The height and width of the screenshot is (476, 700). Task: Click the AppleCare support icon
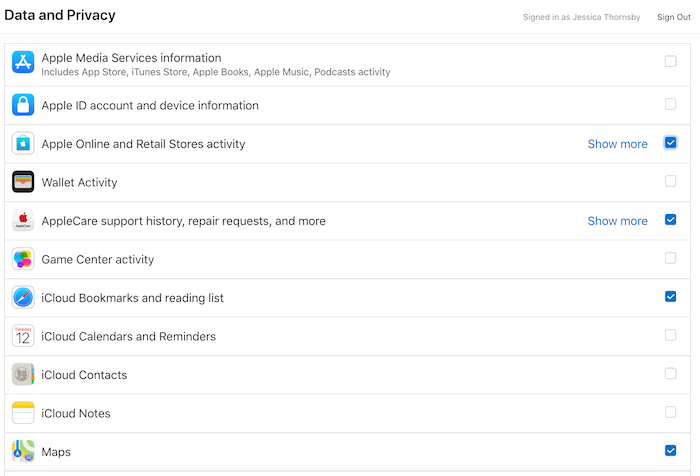(x=23, y=221)
